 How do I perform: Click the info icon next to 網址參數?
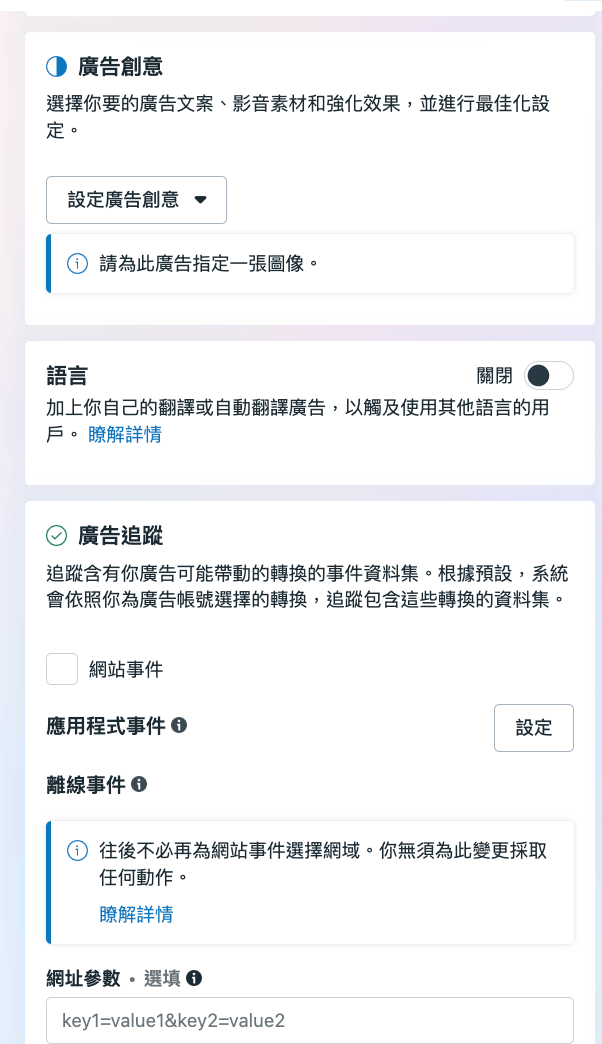pyautogui.click(x=194, y=977)
